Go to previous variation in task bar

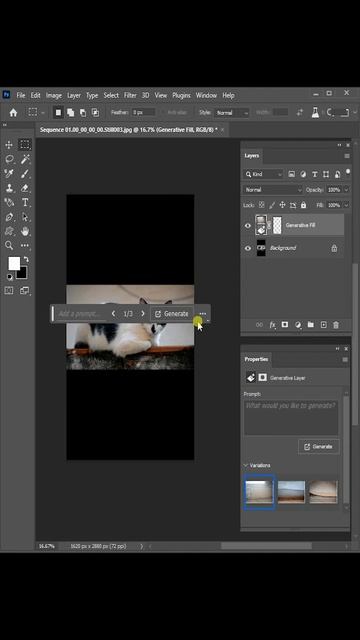(x=113, y=313)
